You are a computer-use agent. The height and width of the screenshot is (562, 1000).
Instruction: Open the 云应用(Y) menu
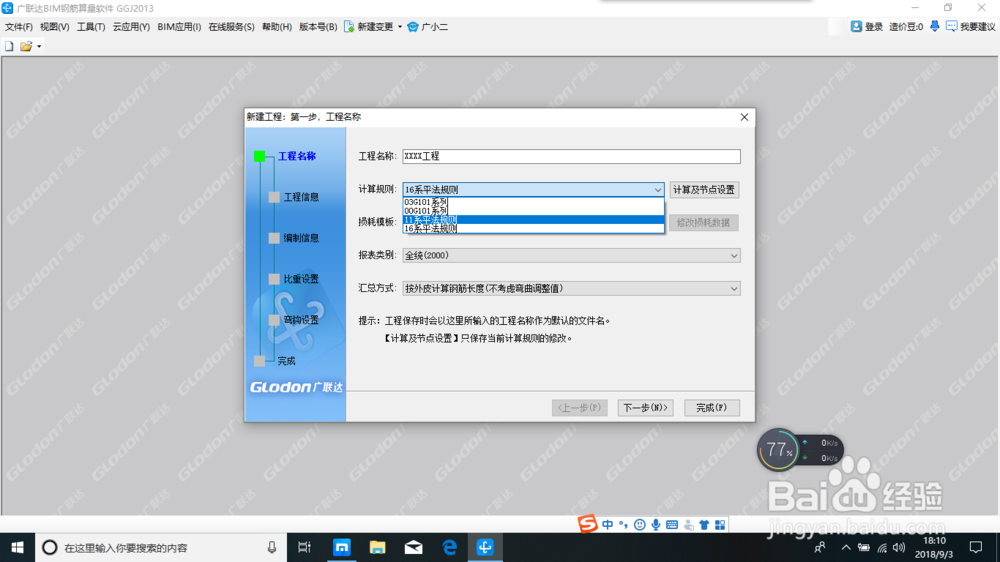click(131, 27)
